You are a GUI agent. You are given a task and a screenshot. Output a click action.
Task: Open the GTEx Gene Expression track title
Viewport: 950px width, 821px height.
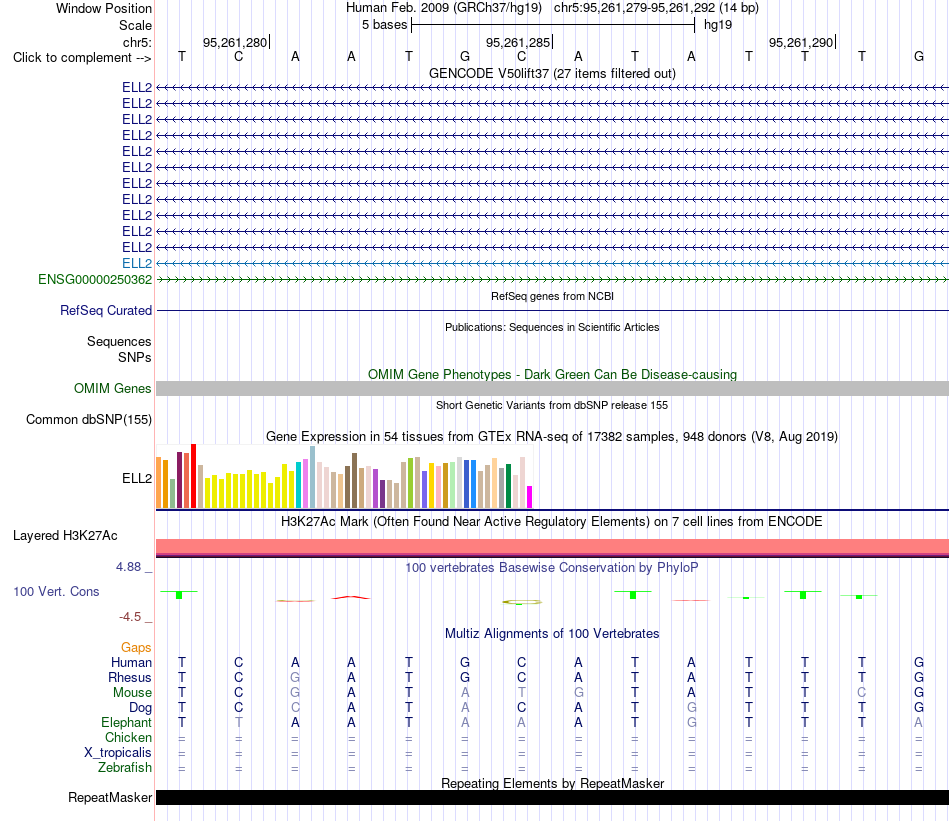coord(552,437)
